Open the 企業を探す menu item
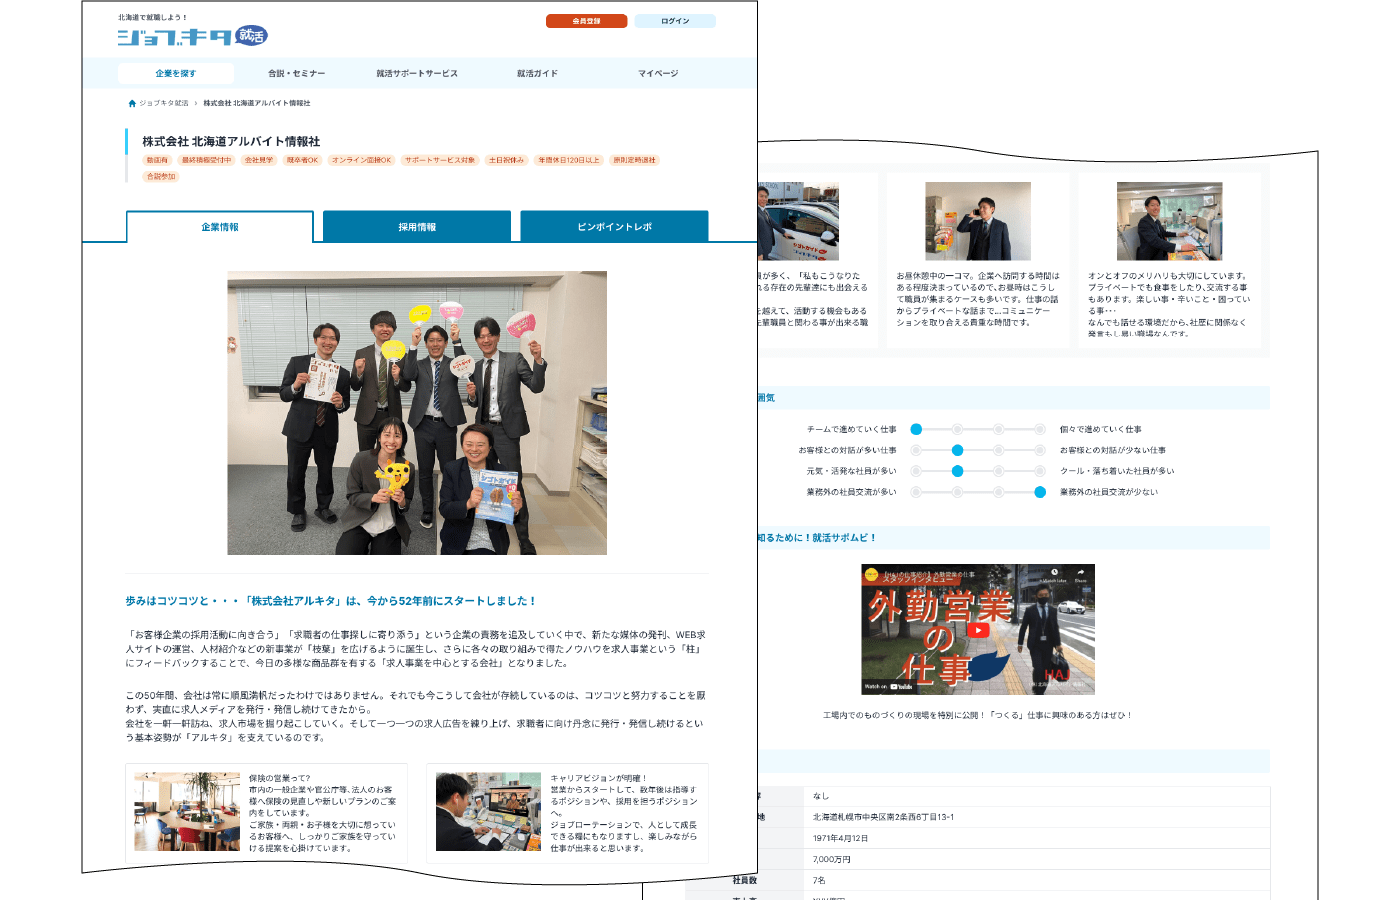The image size is (1400, 900). (176, 73)
